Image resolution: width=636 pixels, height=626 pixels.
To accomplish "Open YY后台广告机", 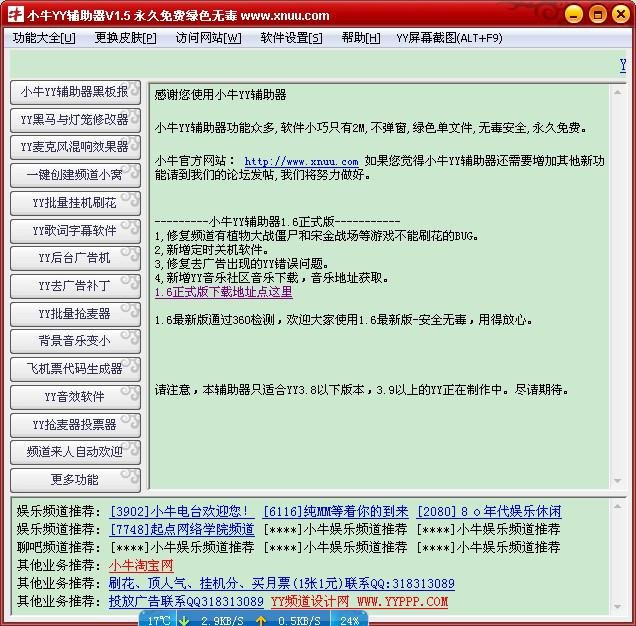I will [75, 258].
